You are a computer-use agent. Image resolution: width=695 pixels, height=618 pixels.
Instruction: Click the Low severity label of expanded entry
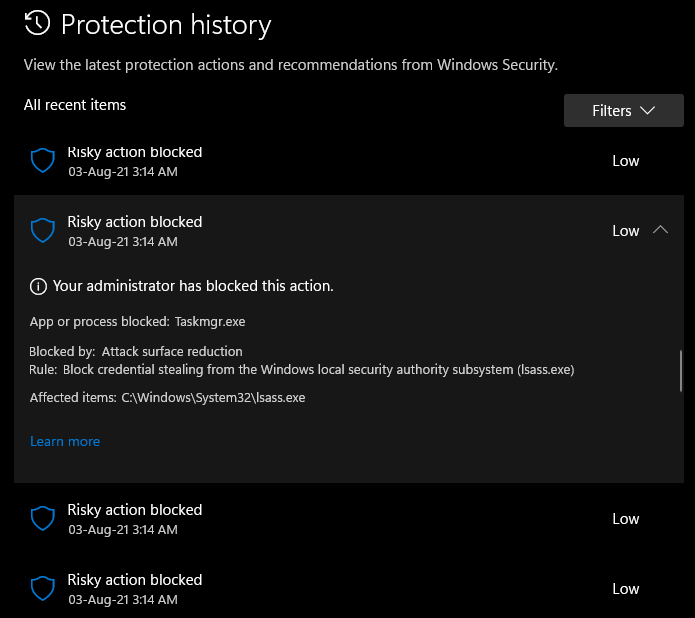click(626, 231)
